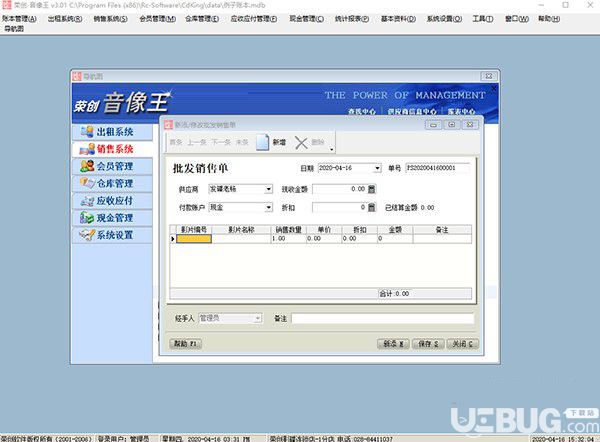Click the row selector arrow in grid
The height and width of the screenshot is (442, 600).
click(173, 239)
